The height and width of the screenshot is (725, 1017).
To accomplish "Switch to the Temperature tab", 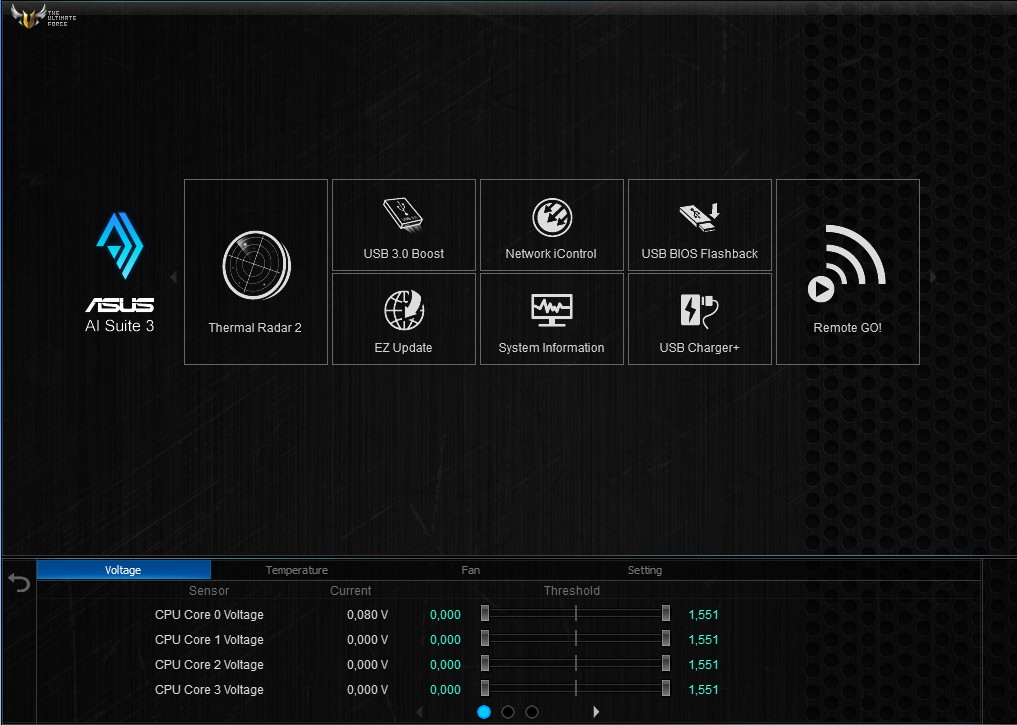I will click(296, 570).
